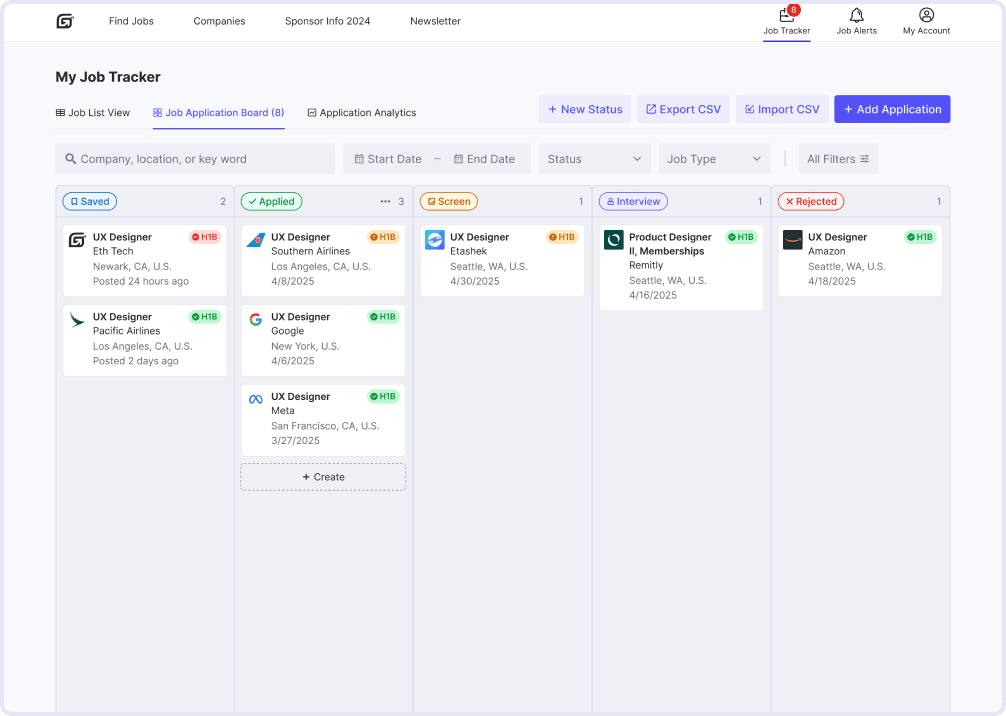Click the search magnifier icon
The image size is (1006, 716).
pos(71,158)
